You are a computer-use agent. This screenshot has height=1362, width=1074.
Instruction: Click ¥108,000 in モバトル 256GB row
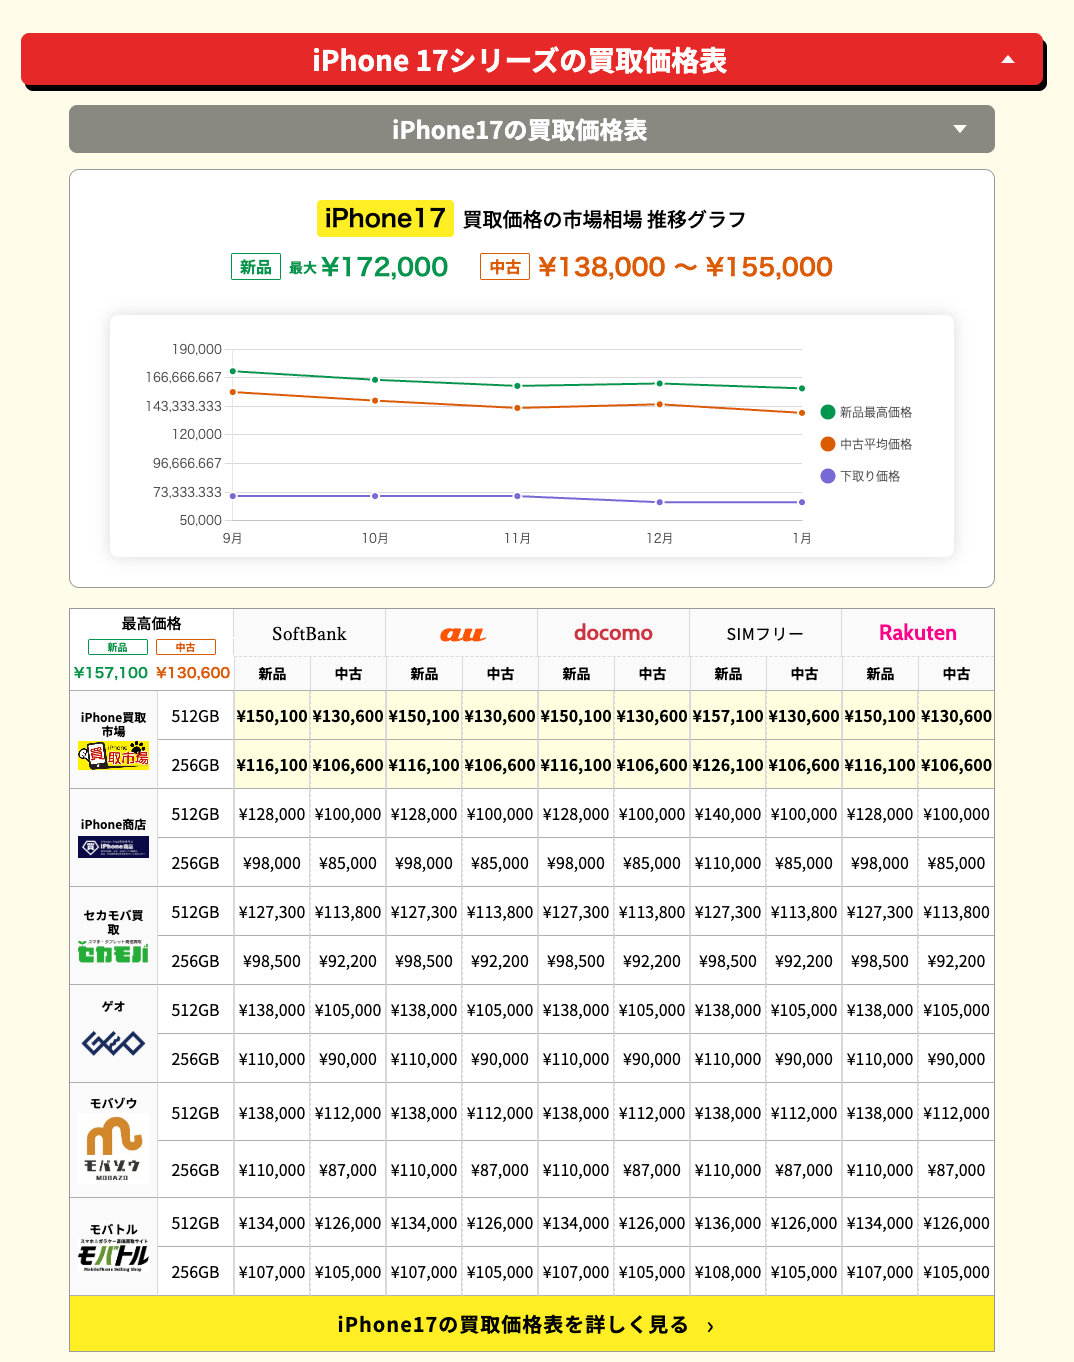tap(728, 1272)
